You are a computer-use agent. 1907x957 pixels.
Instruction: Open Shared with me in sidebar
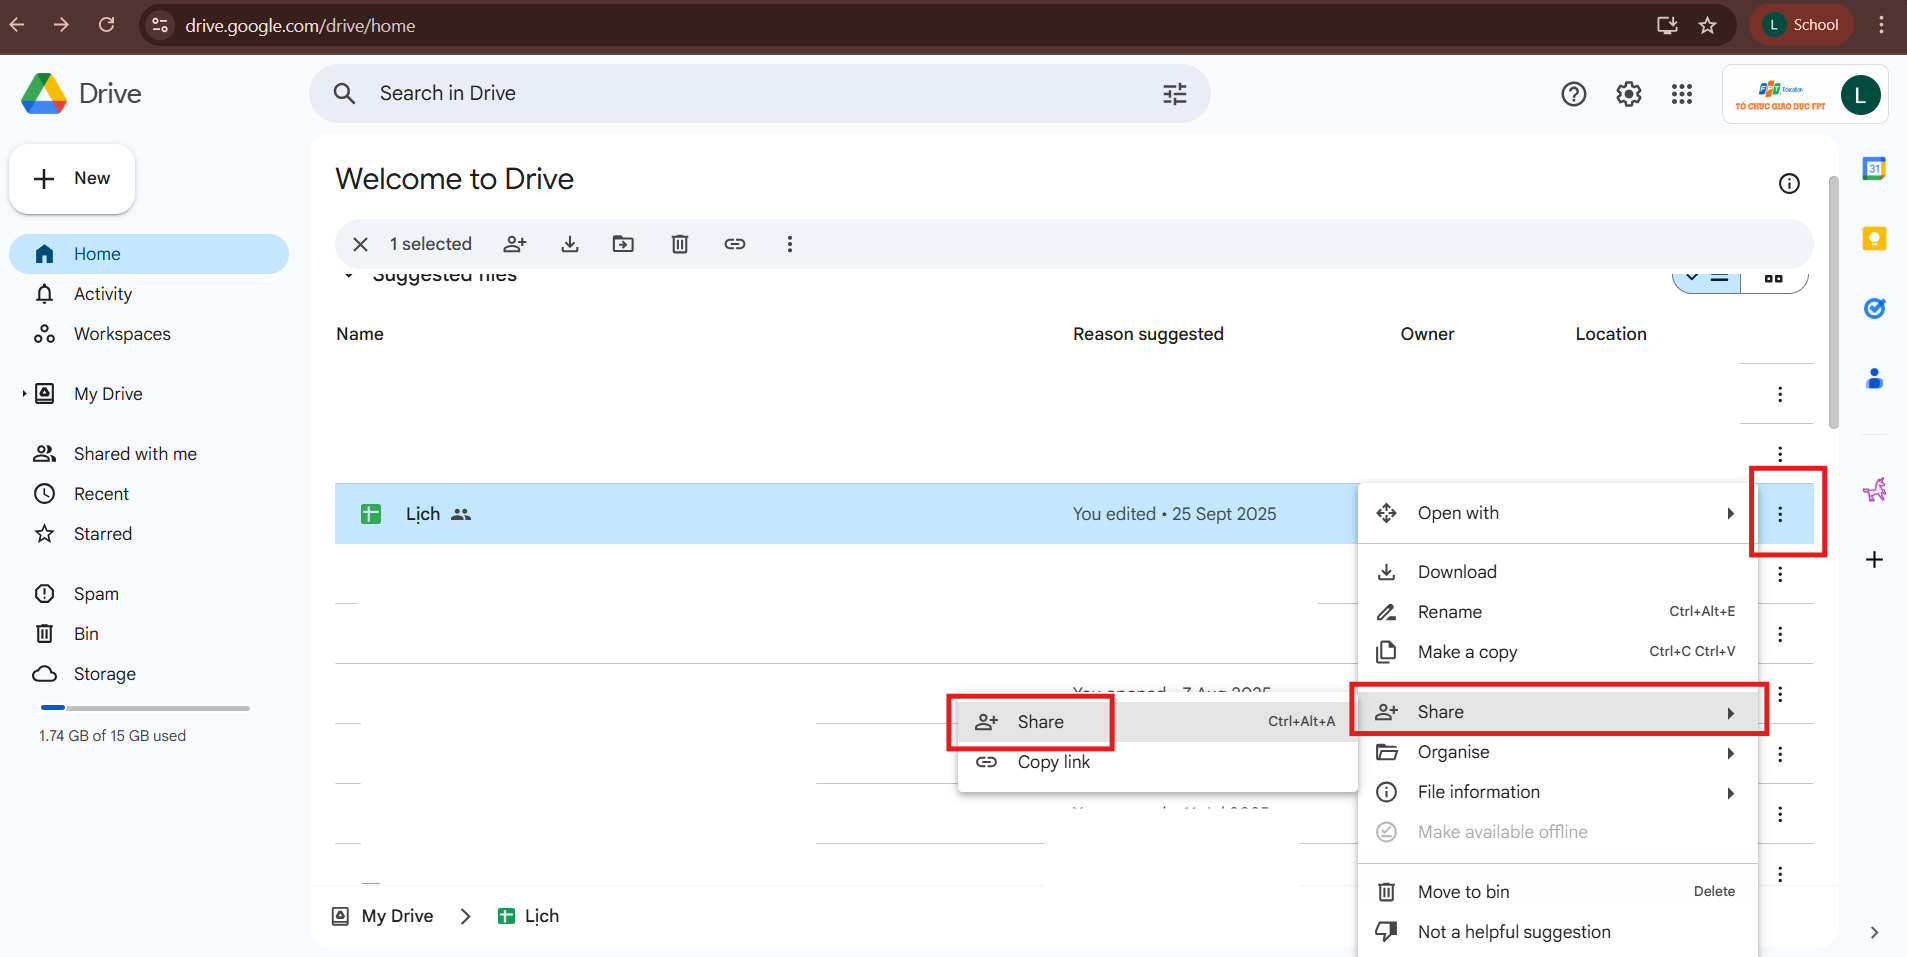click(x=135, y=454)
